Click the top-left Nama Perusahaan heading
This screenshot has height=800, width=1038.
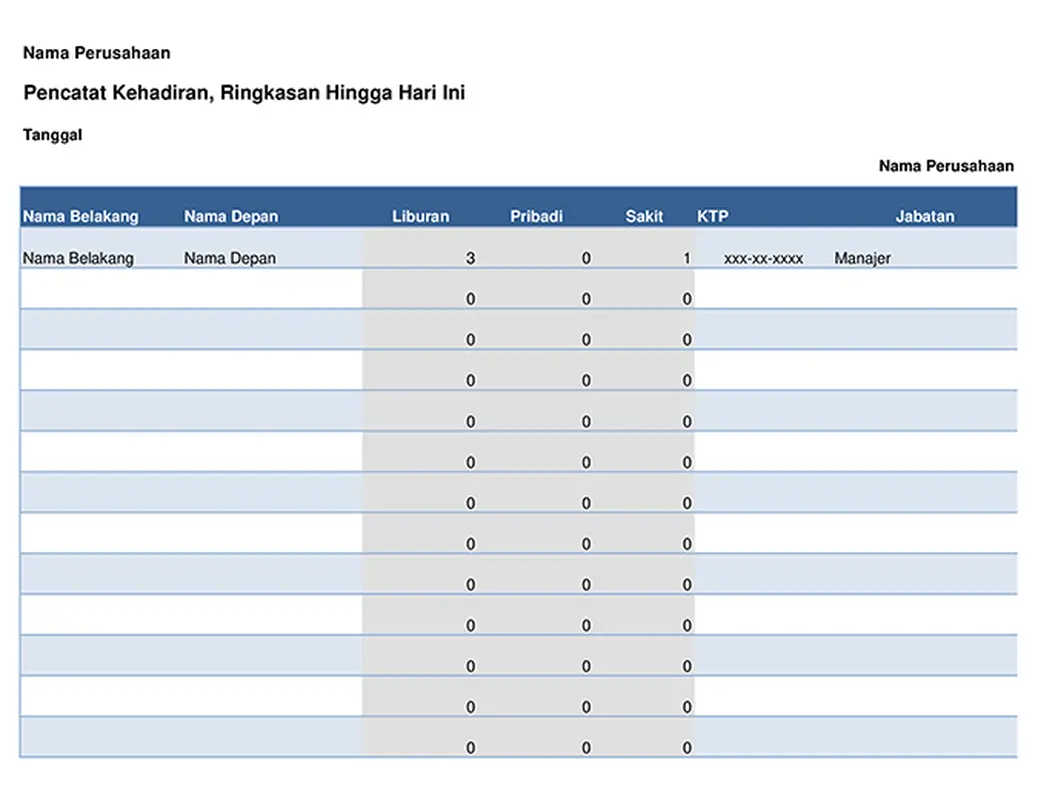tap(97, 53)
